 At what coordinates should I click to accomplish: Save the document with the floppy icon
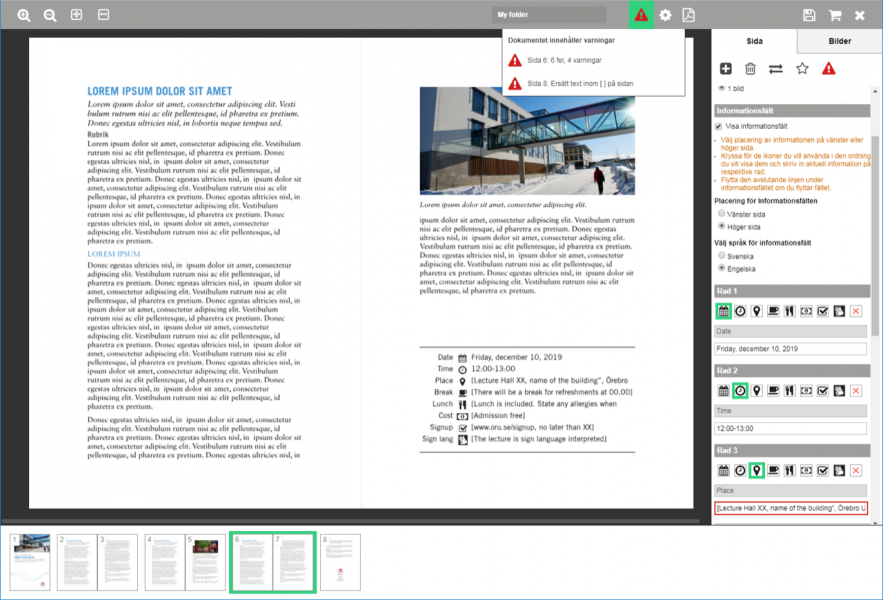(809, 15)
